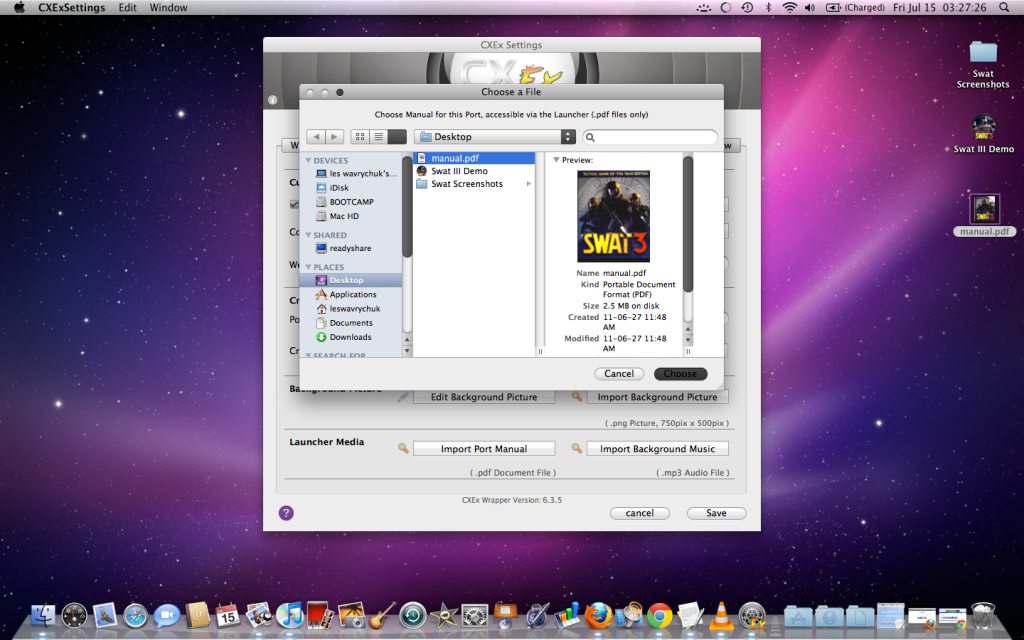This screenshot has width=1024, height=640.
Task: Expand Swat Screenshots column arrow
Action: [528, 184]
